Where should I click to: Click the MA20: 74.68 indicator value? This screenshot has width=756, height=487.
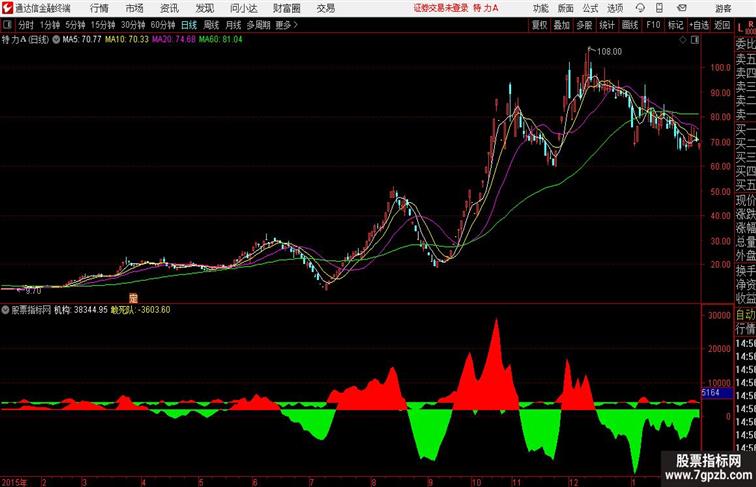point(174,40)
